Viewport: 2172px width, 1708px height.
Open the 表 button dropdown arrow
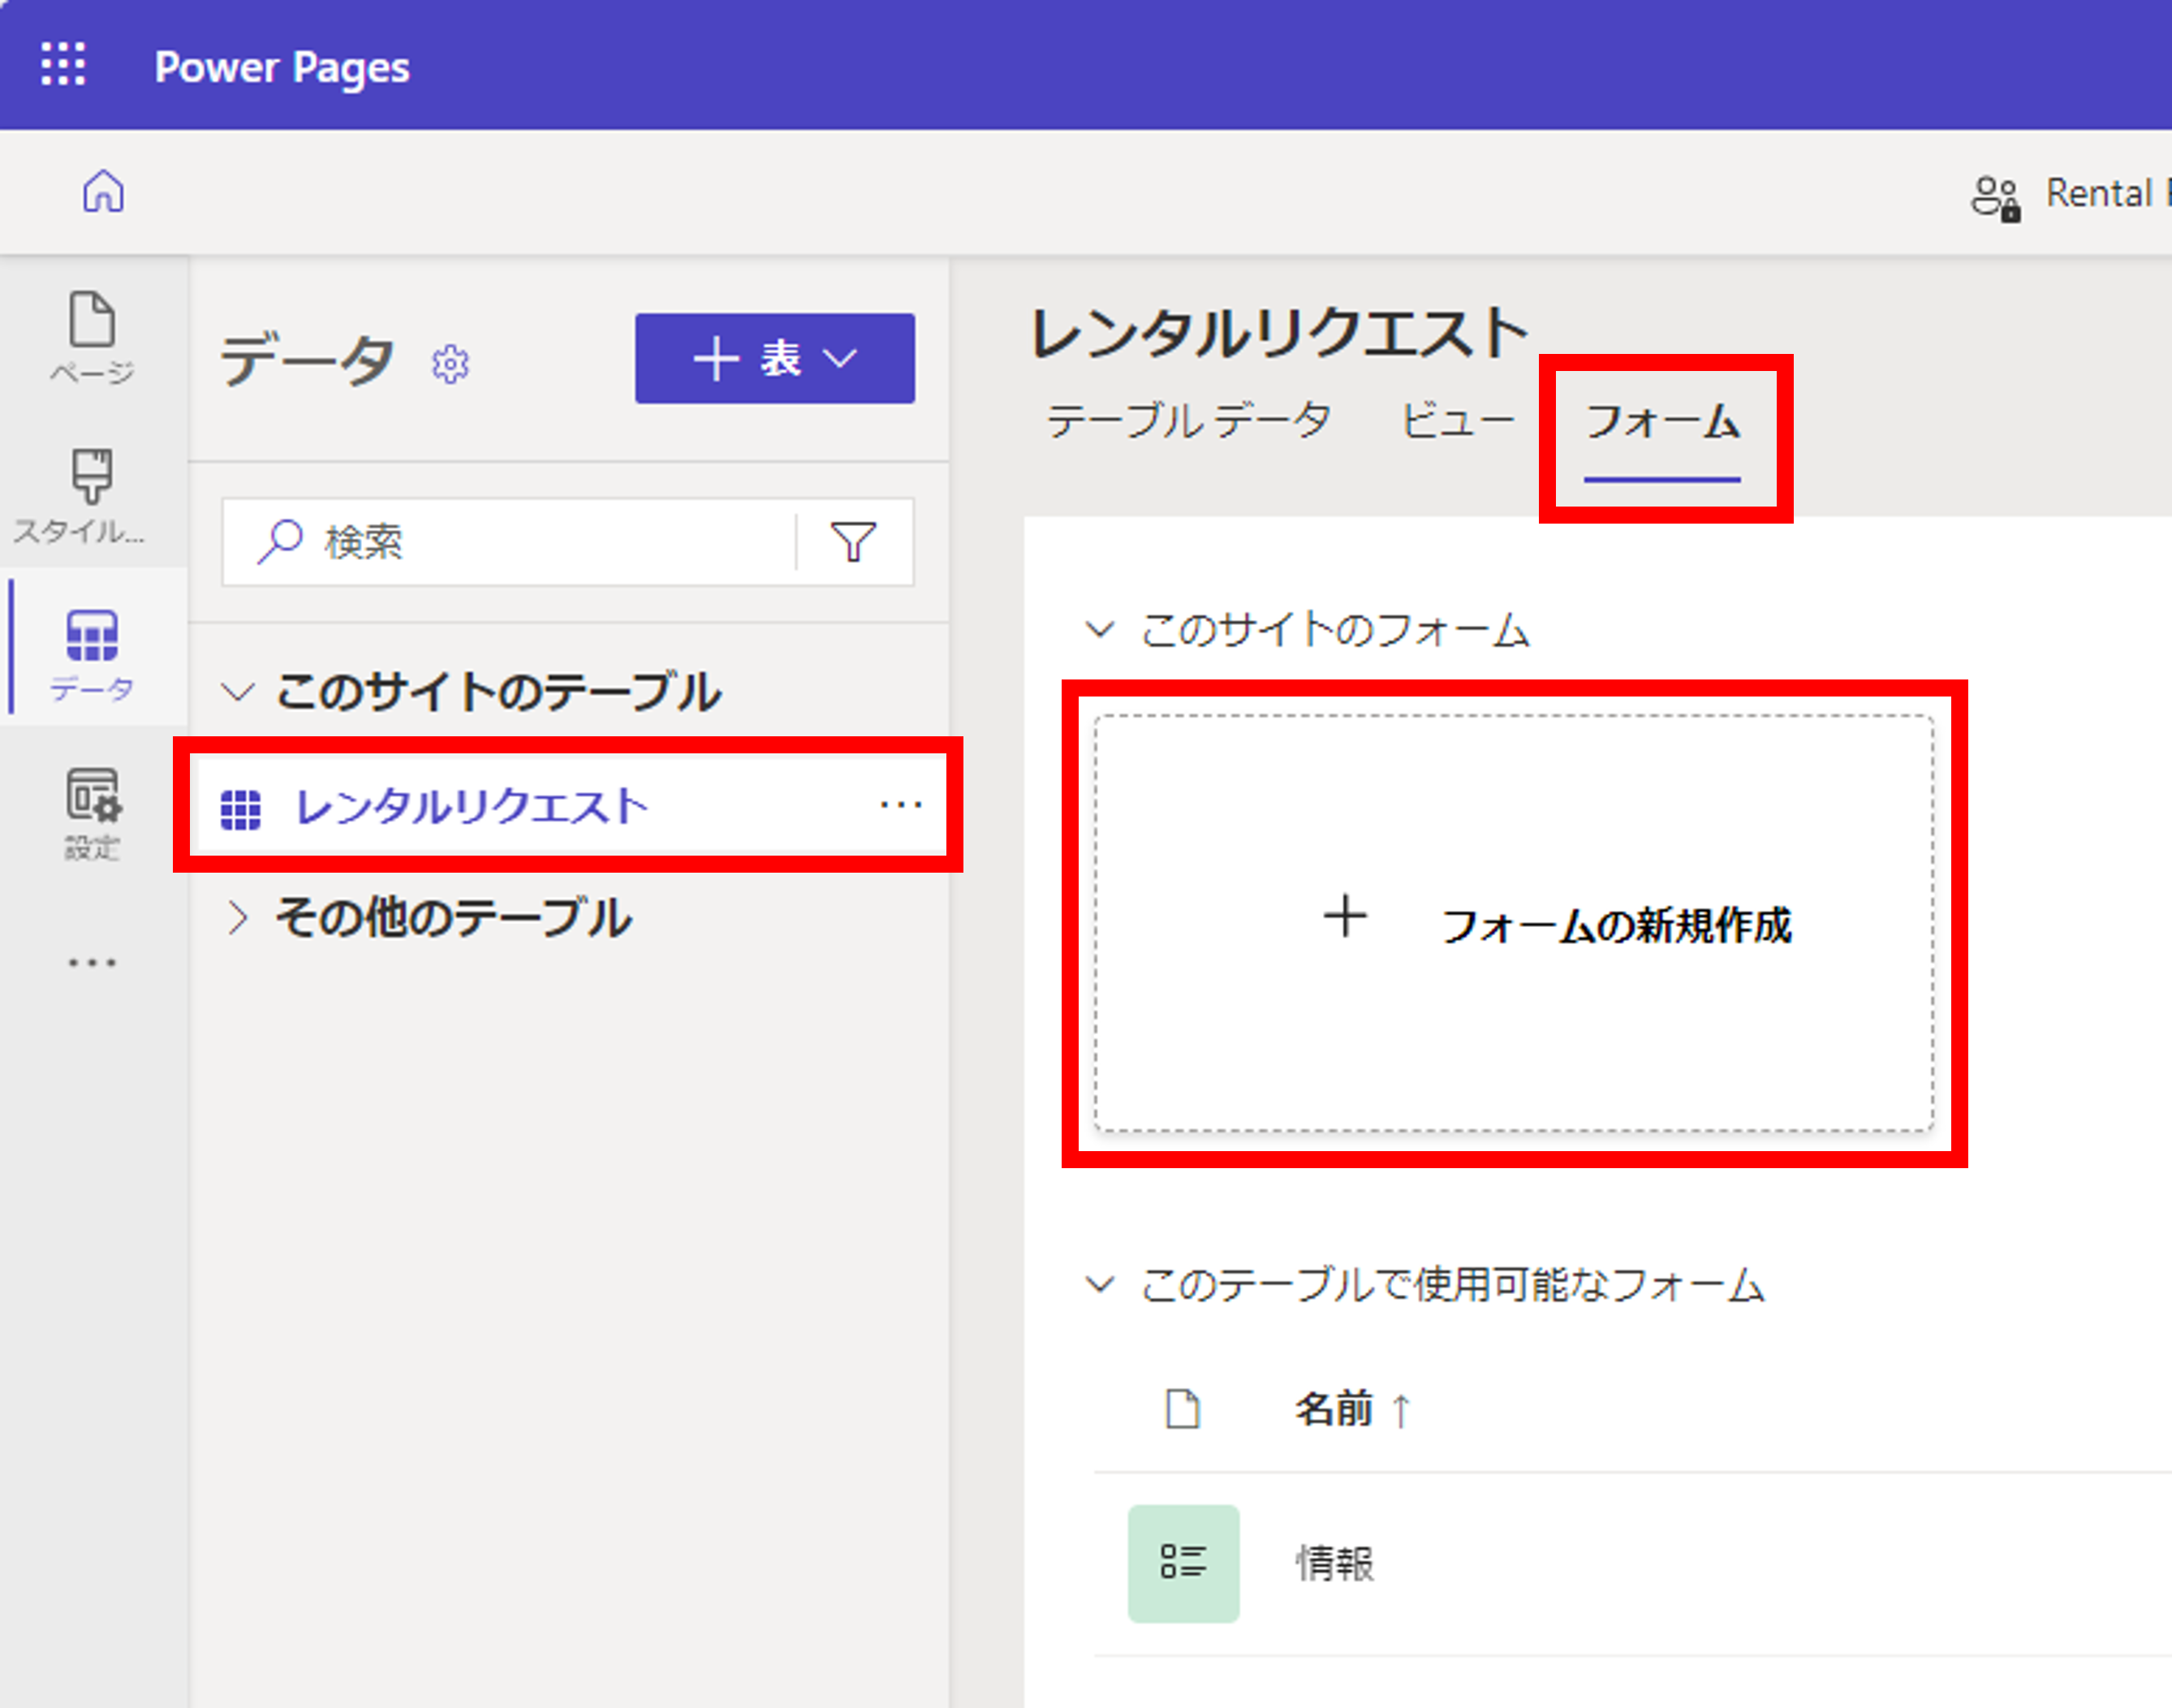click(840, 358)
